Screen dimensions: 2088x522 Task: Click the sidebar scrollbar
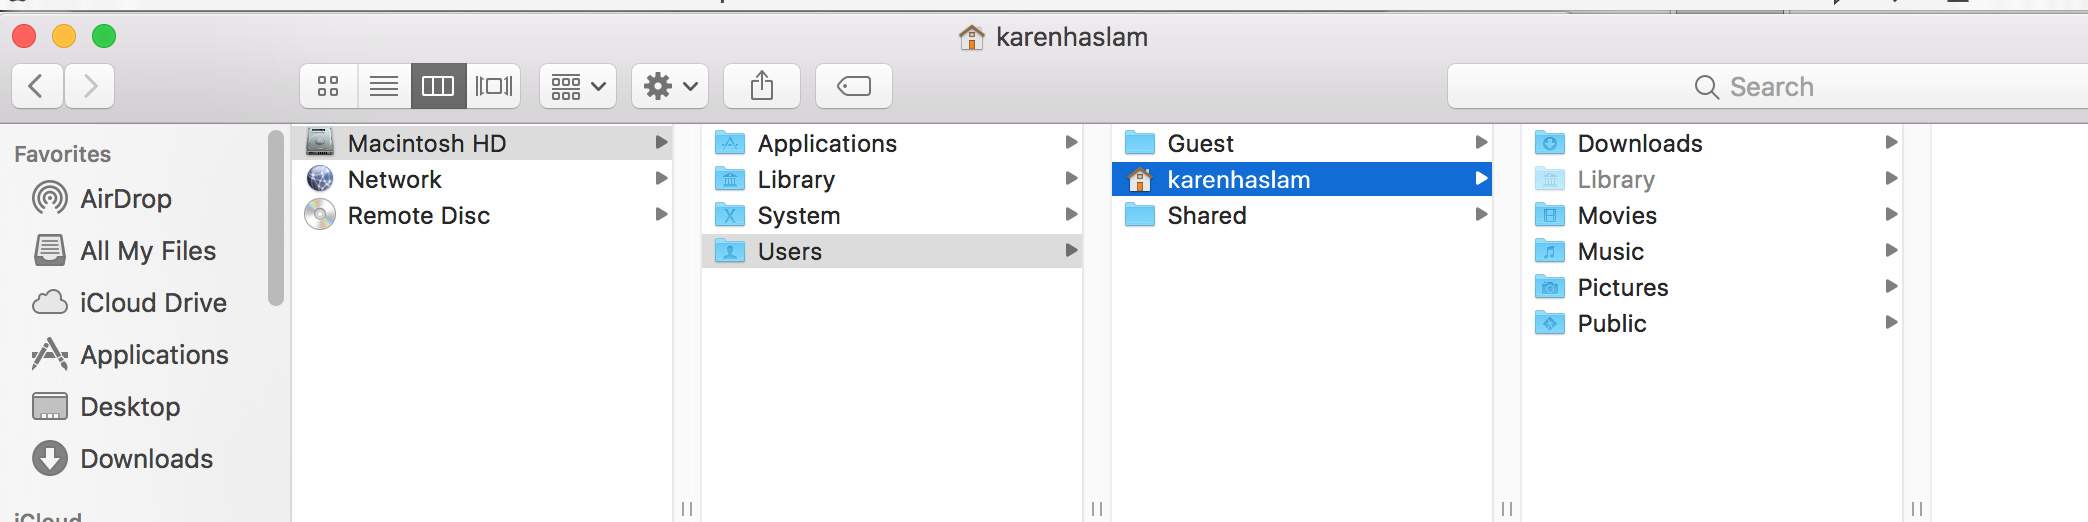[x=276, y=218]
